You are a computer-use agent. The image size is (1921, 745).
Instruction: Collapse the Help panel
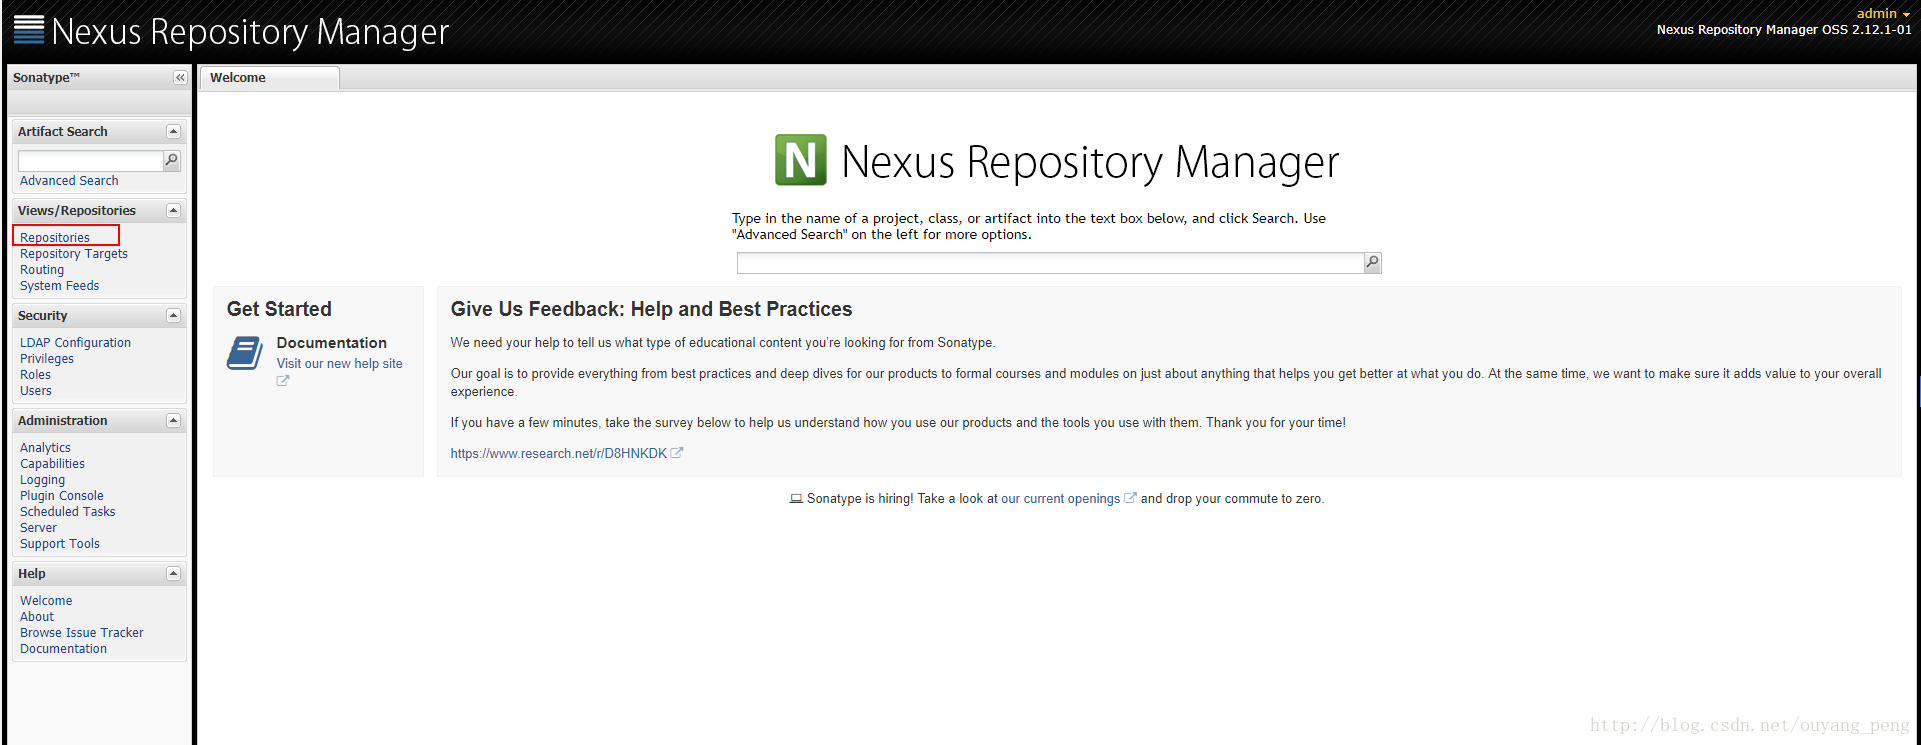coord(173,574)
